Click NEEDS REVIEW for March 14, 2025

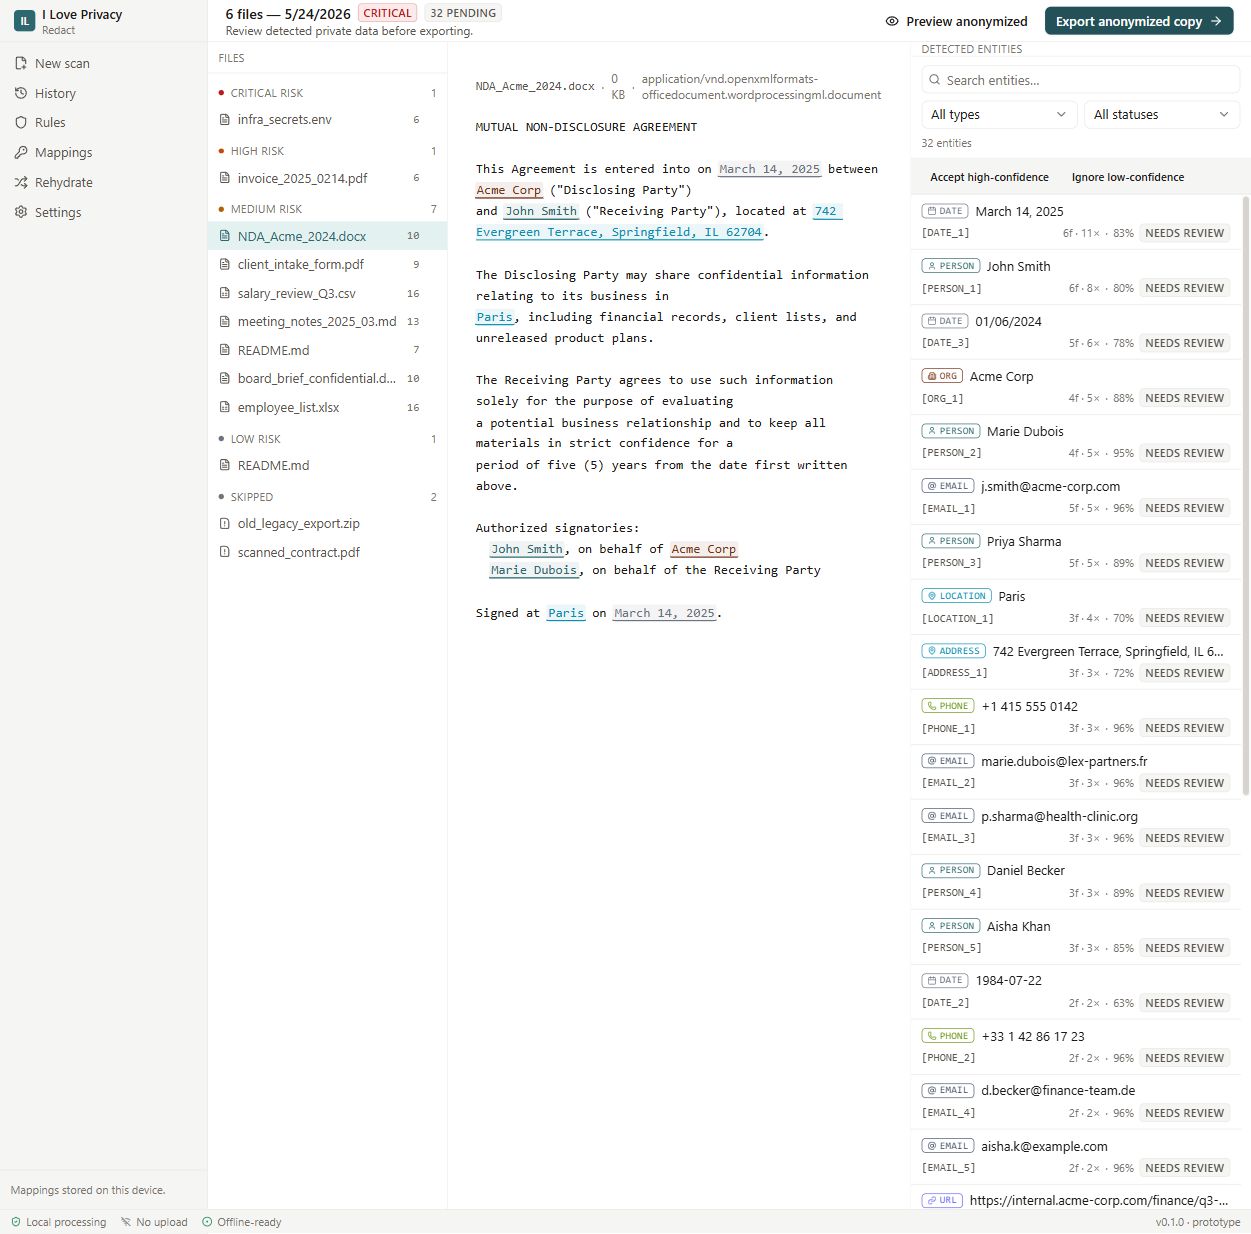click(1184, 233)
